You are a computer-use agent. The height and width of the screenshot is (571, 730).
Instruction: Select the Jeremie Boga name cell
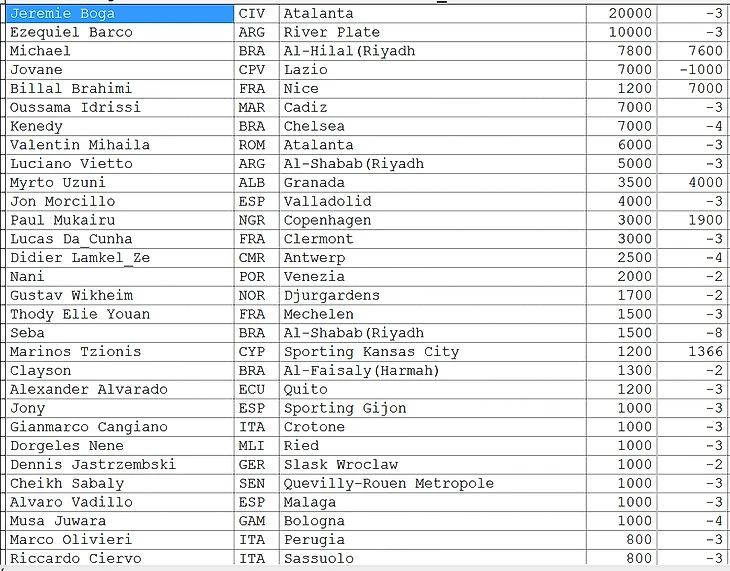point(120,14)
